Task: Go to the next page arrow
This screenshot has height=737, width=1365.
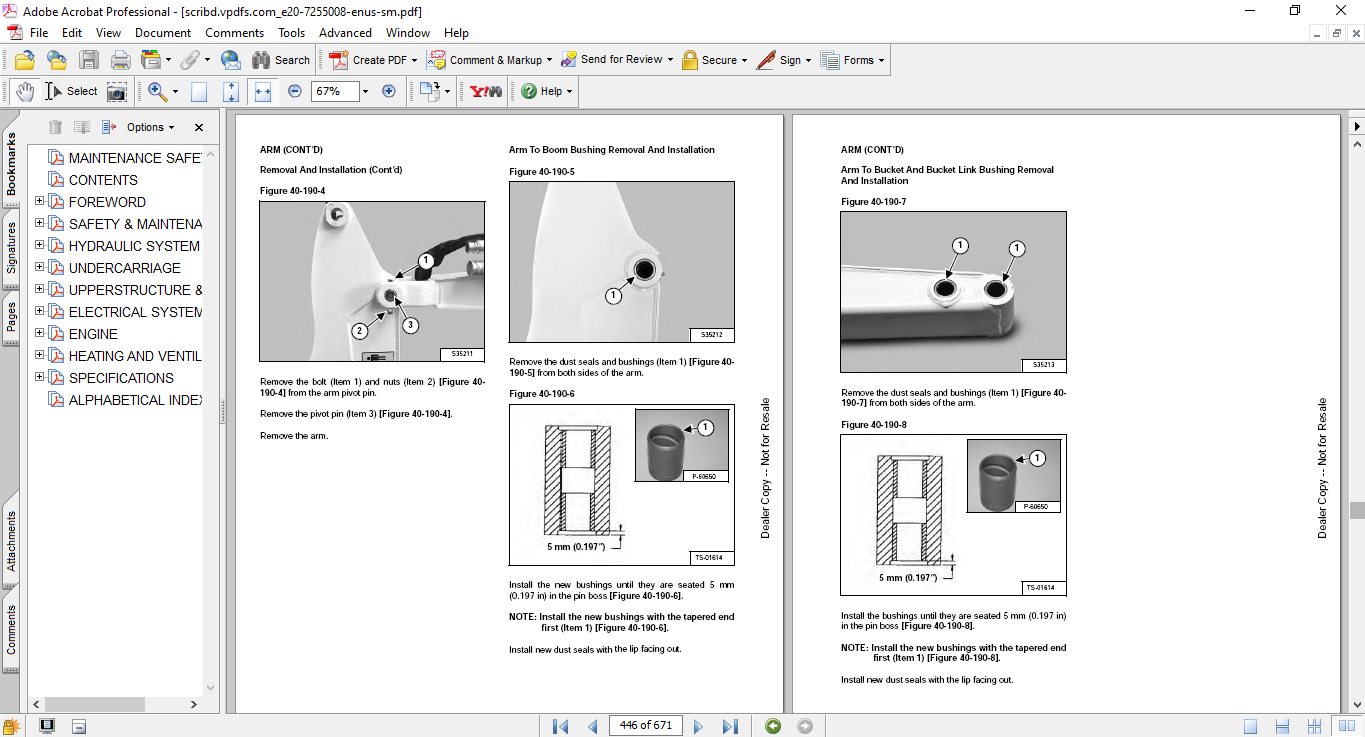Action: tap(698, 726)
